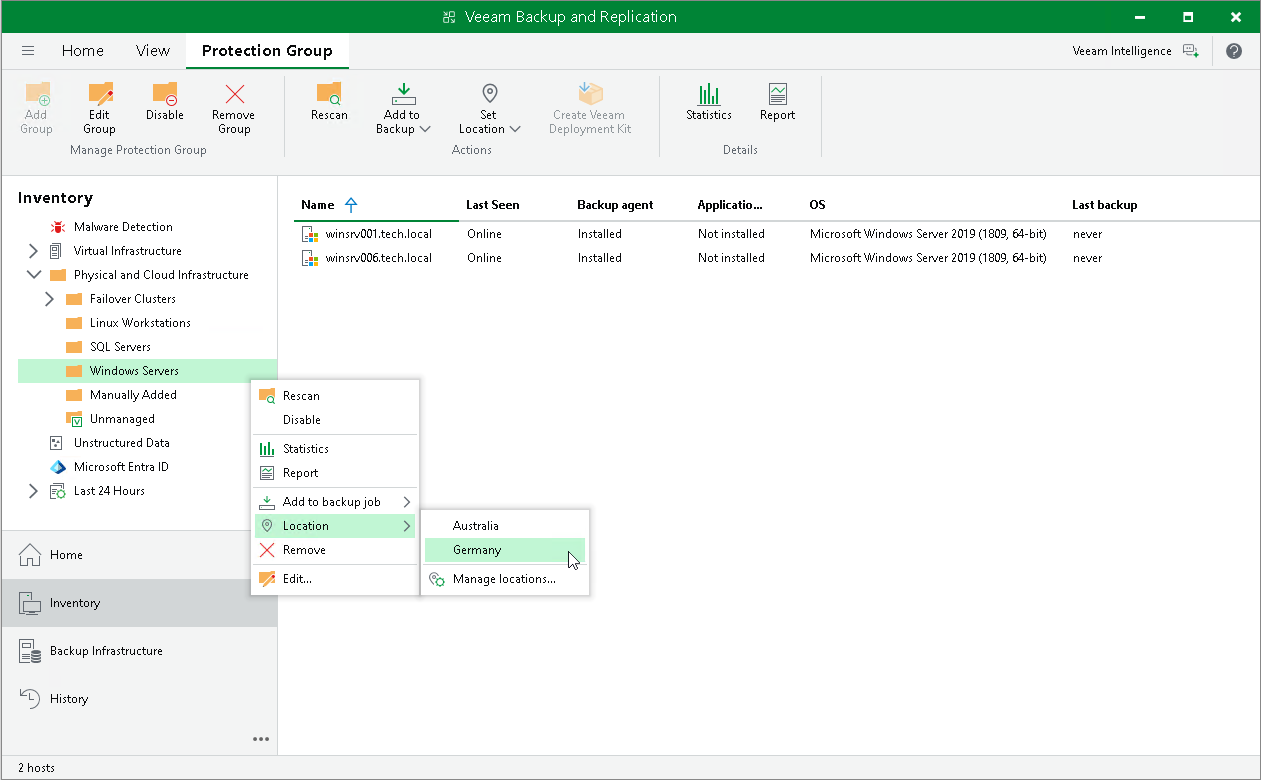Click the Home pane house icon
1261x780 pixels.
[x=30, y=555]
